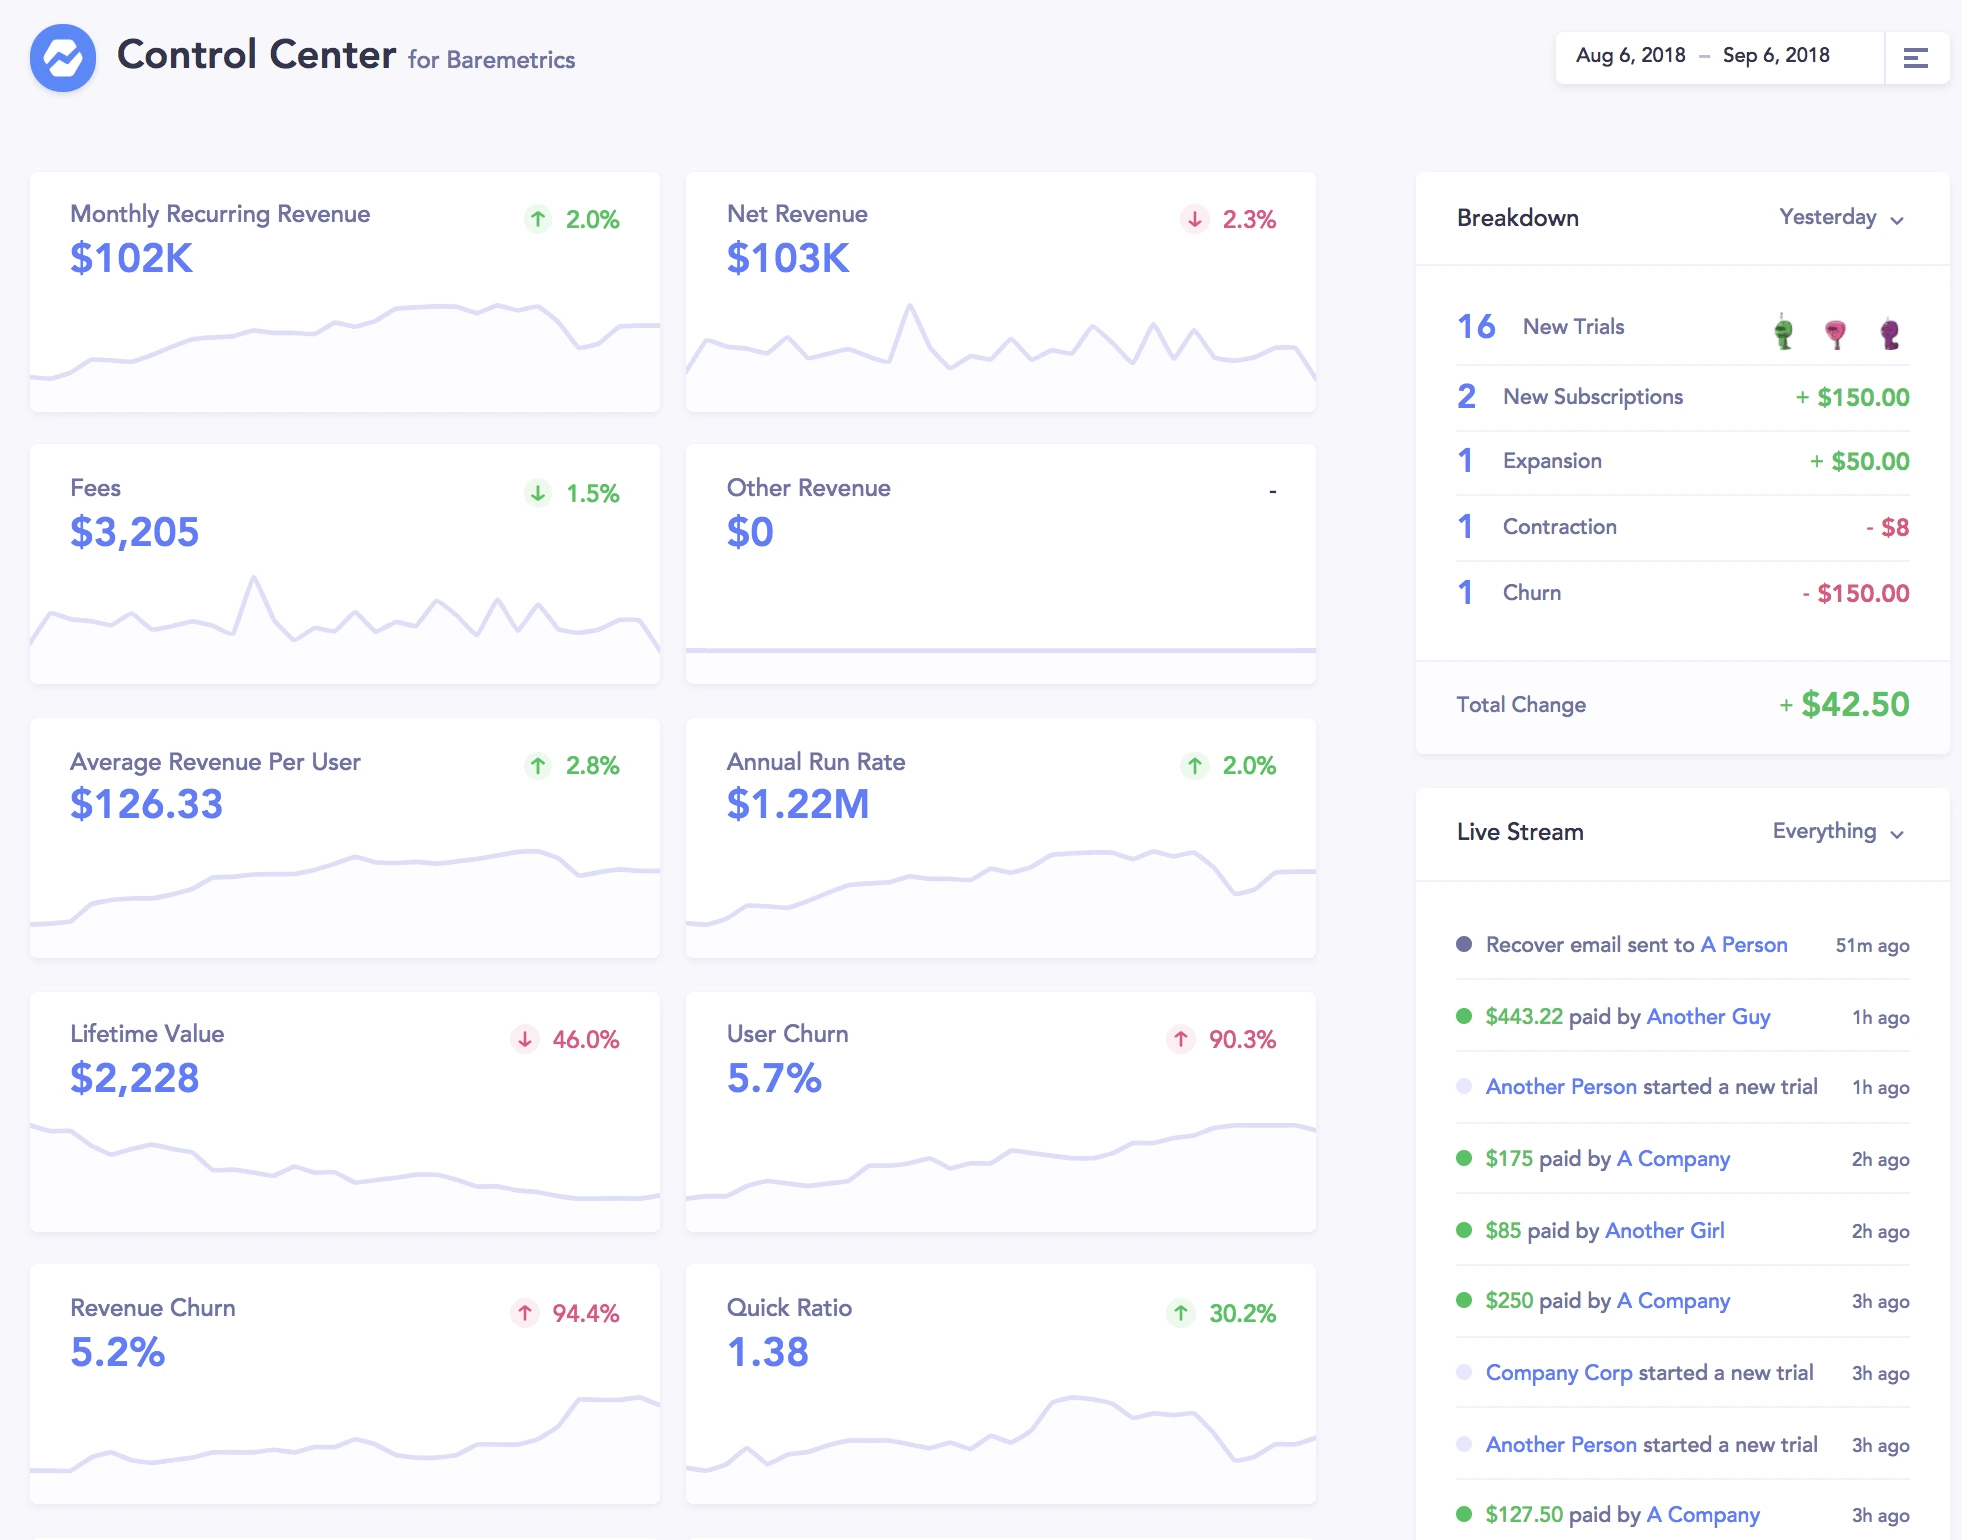Click the trial status dot beside Another Person
1962x1540 pixels.
[1464, 1087]
